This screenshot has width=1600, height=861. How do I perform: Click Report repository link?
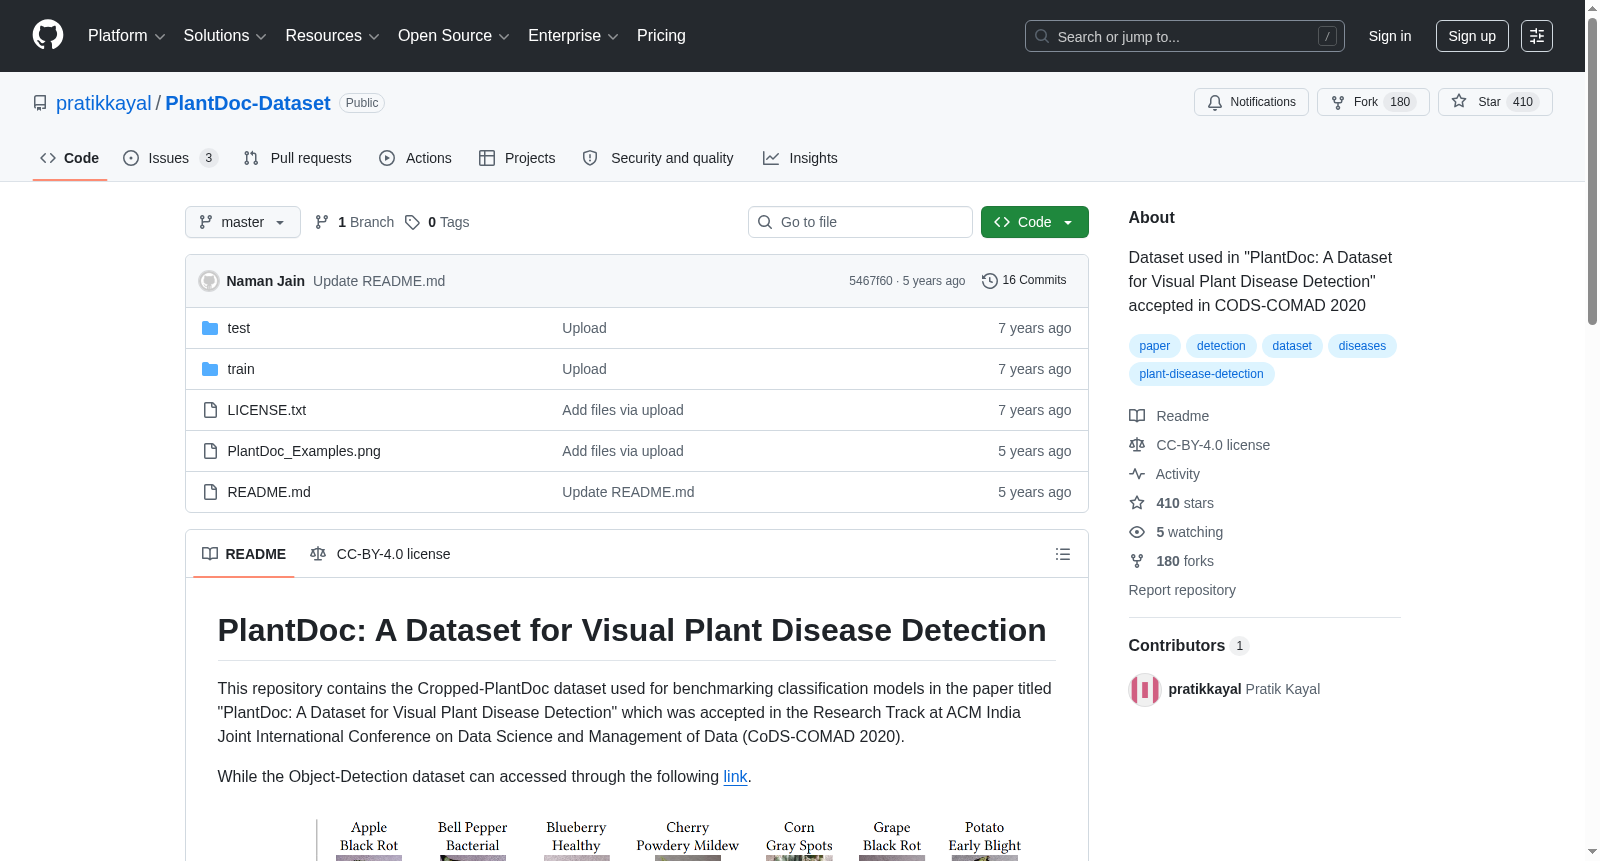pyautogui.click(x=1182, y=590)
